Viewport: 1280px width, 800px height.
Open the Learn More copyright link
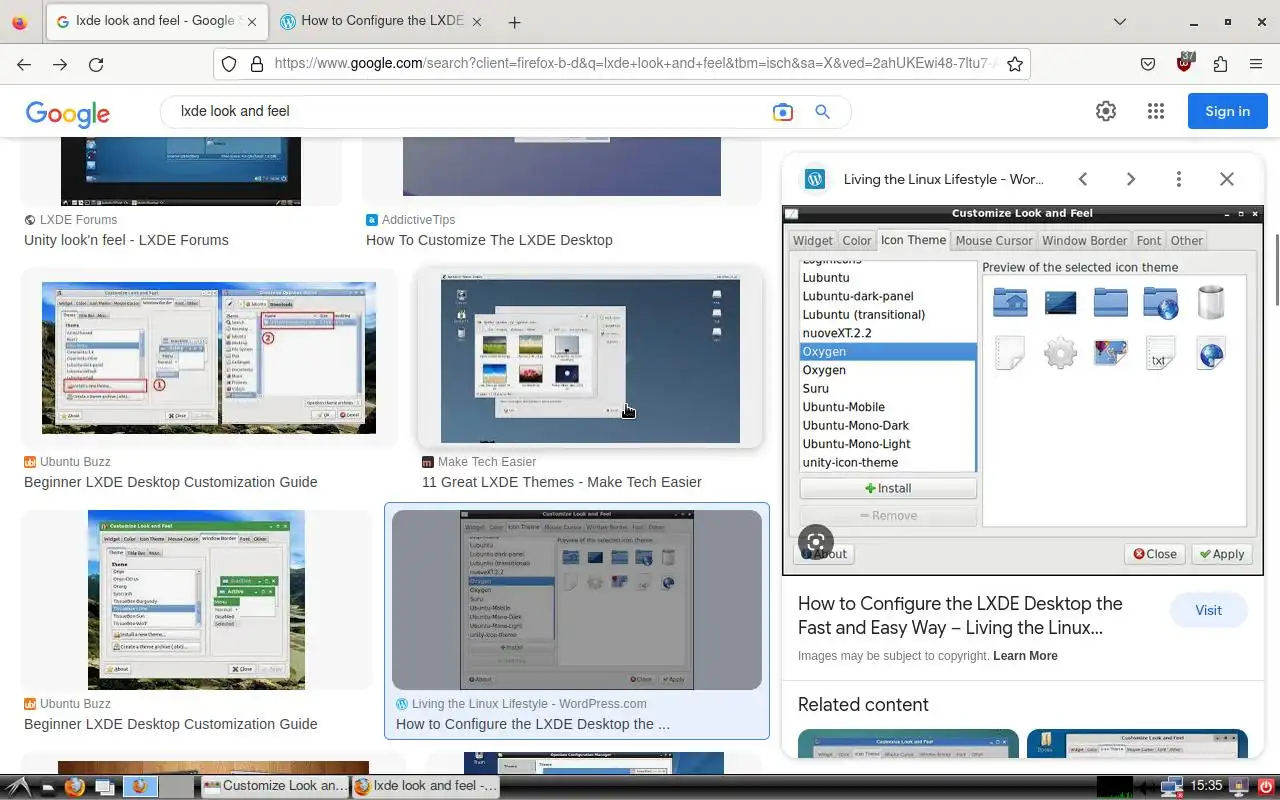(1025, 656)
